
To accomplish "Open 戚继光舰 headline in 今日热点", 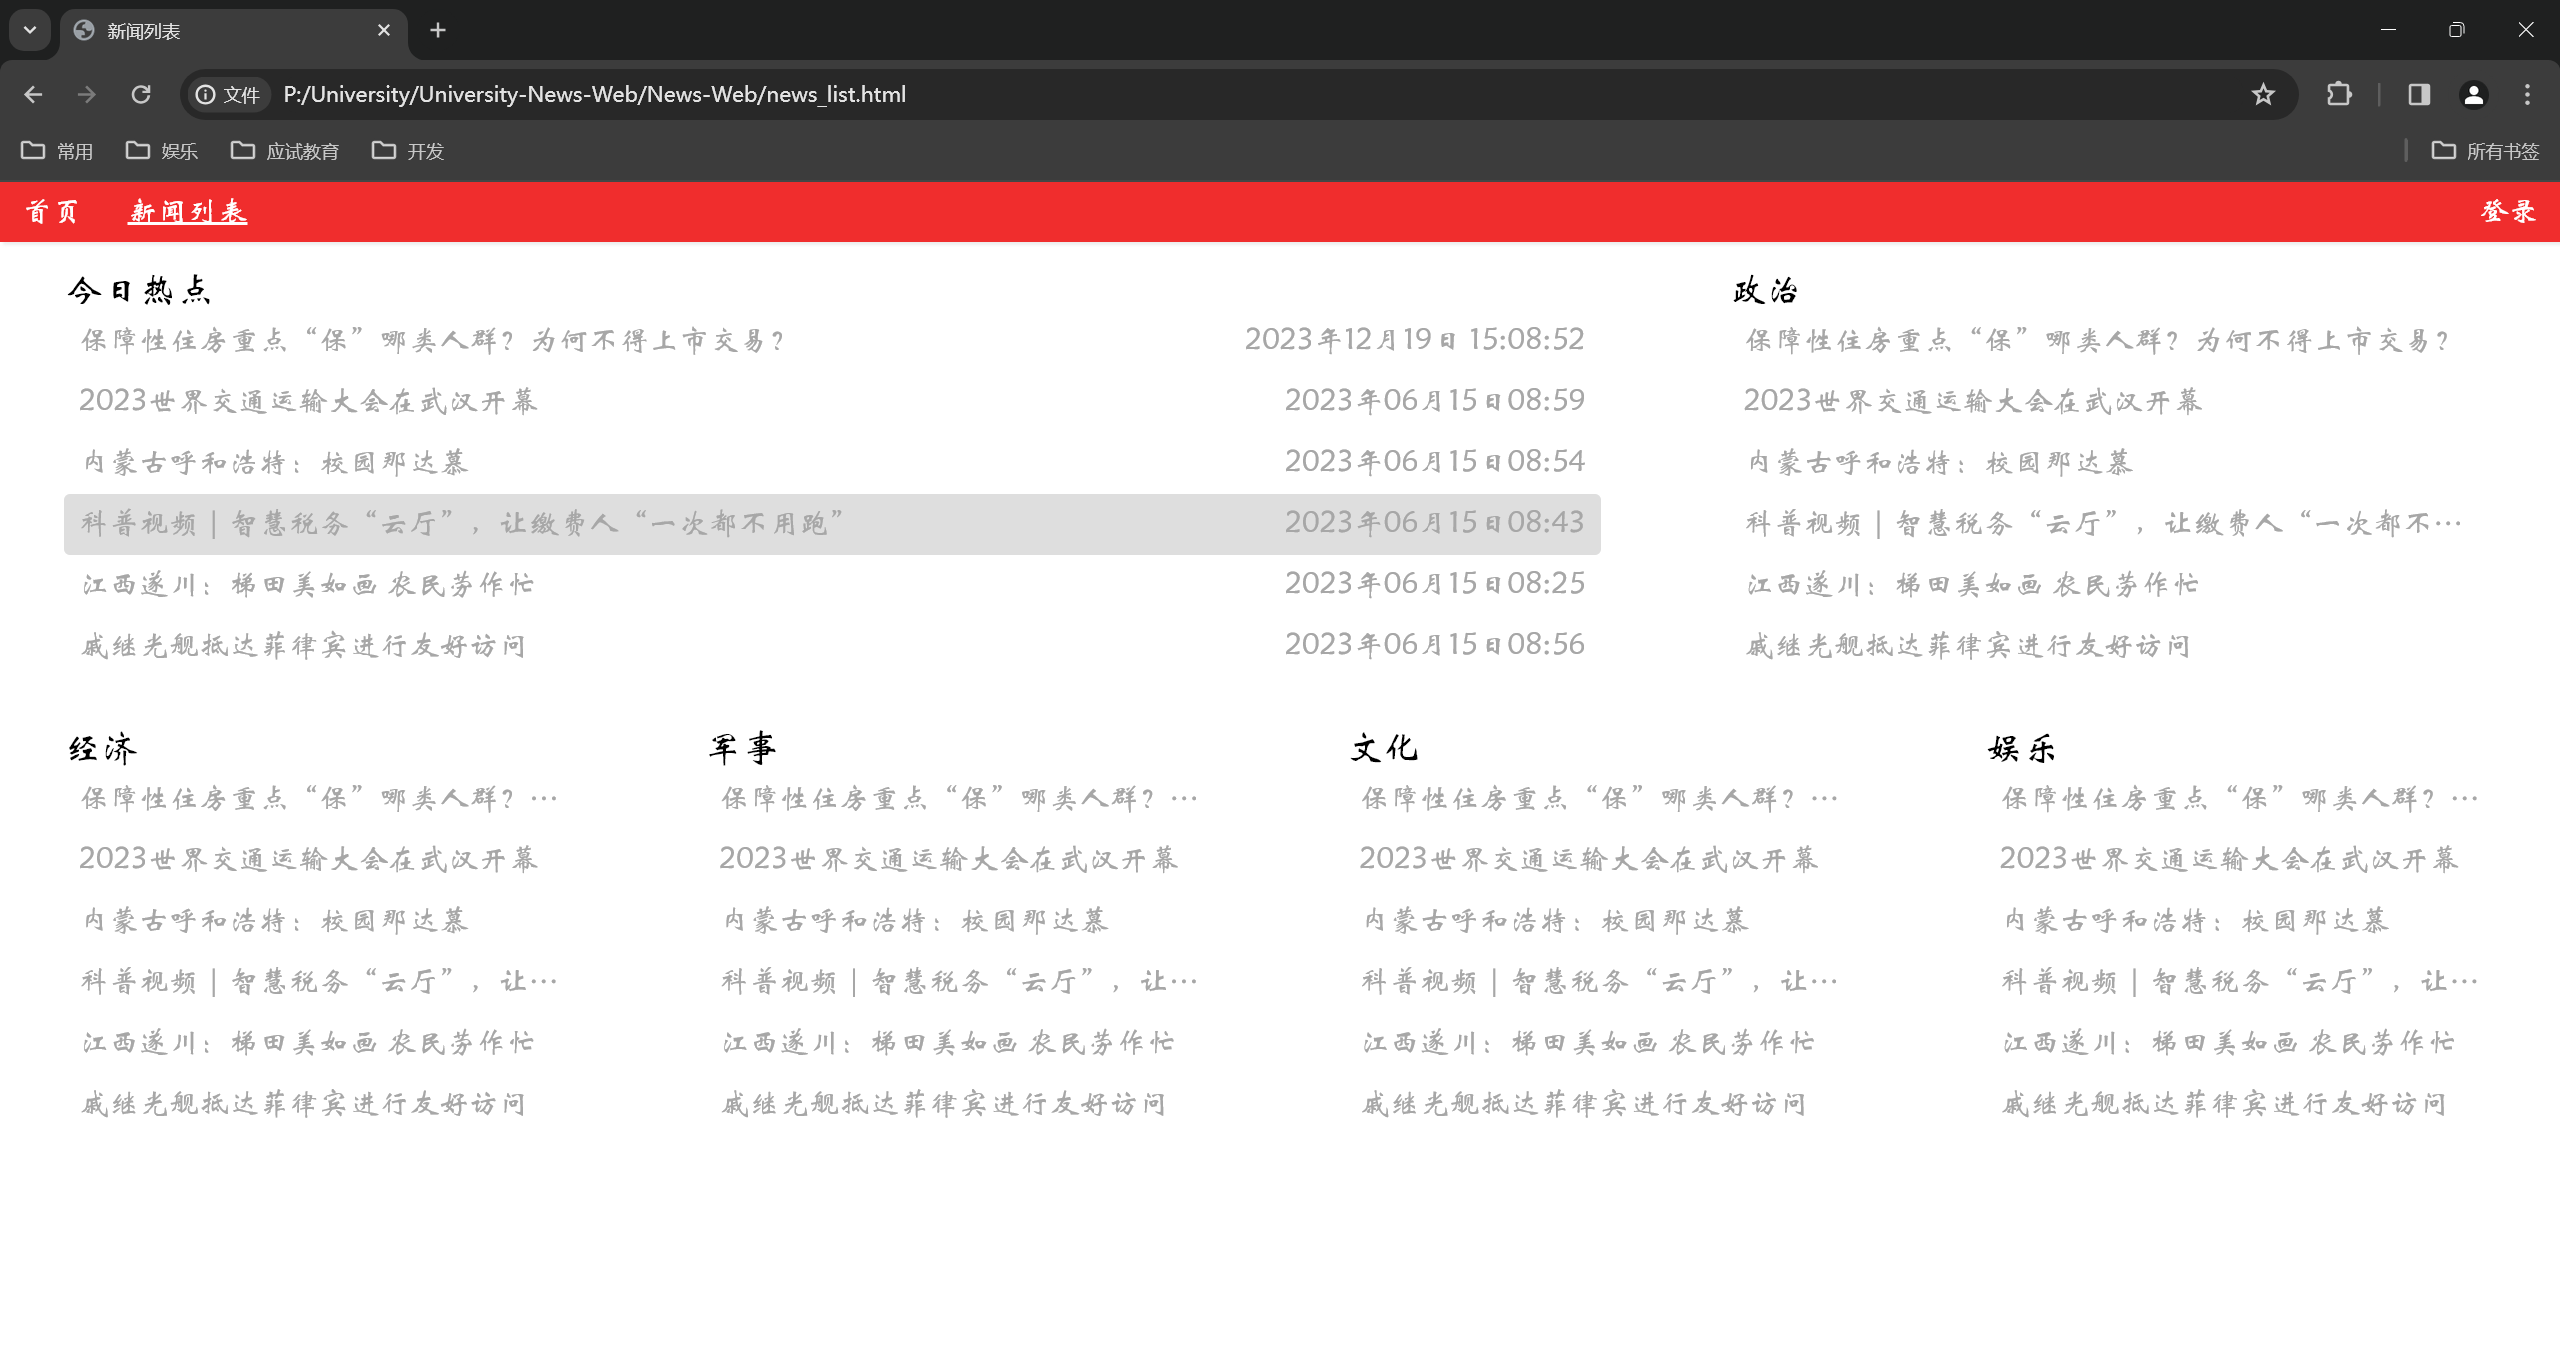I will tap(303, 645).
